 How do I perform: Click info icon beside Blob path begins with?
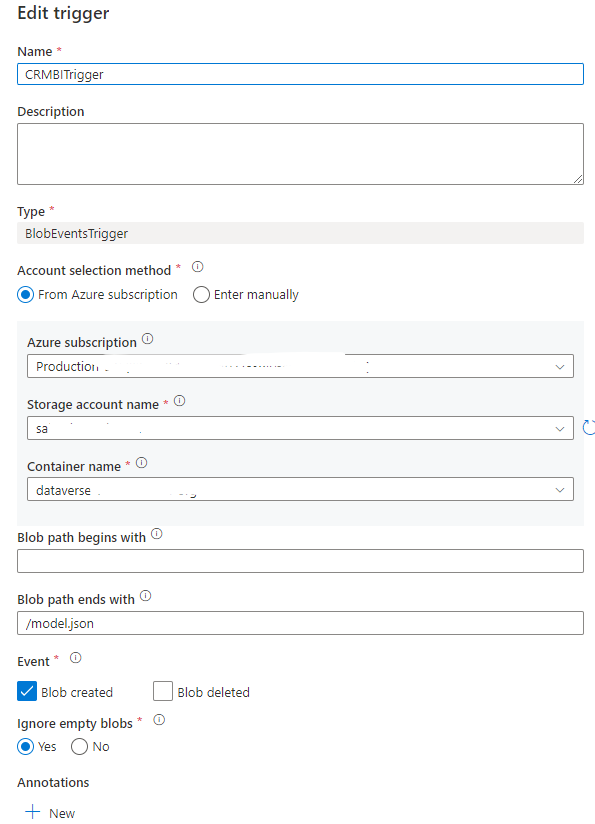[157, 534]
